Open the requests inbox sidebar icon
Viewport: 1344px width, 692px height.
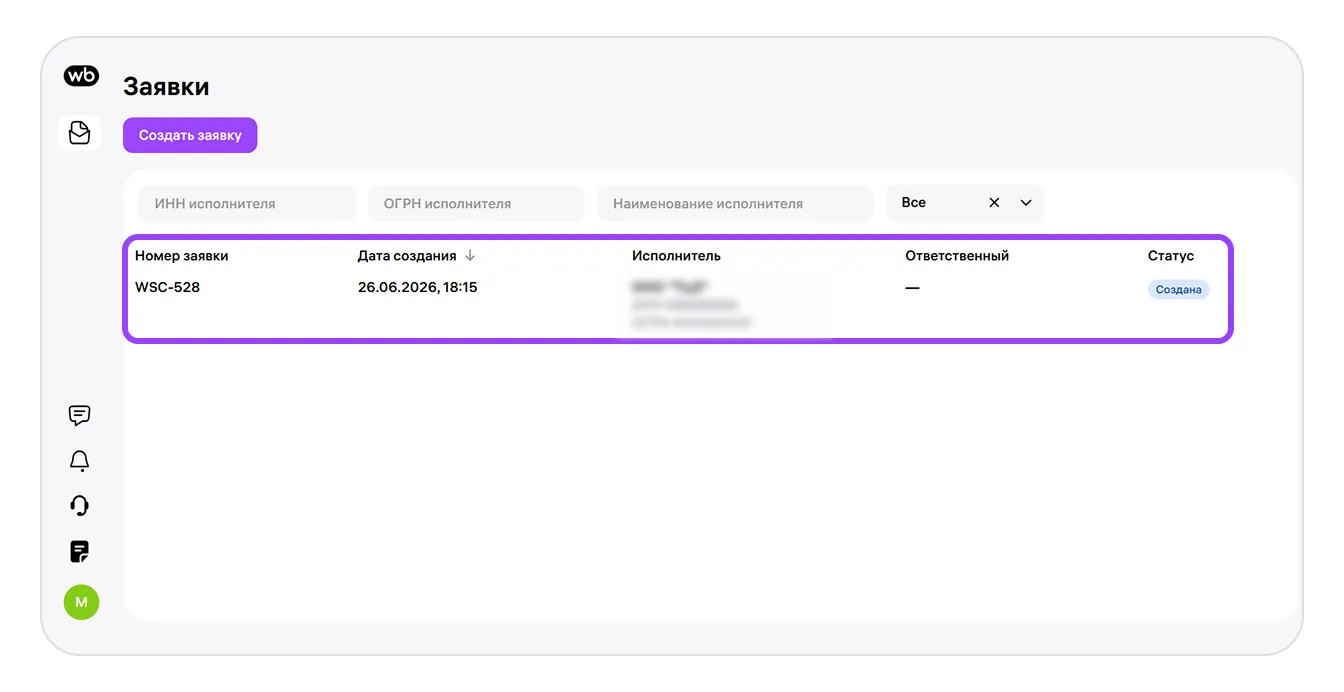[x=80, y=132]
